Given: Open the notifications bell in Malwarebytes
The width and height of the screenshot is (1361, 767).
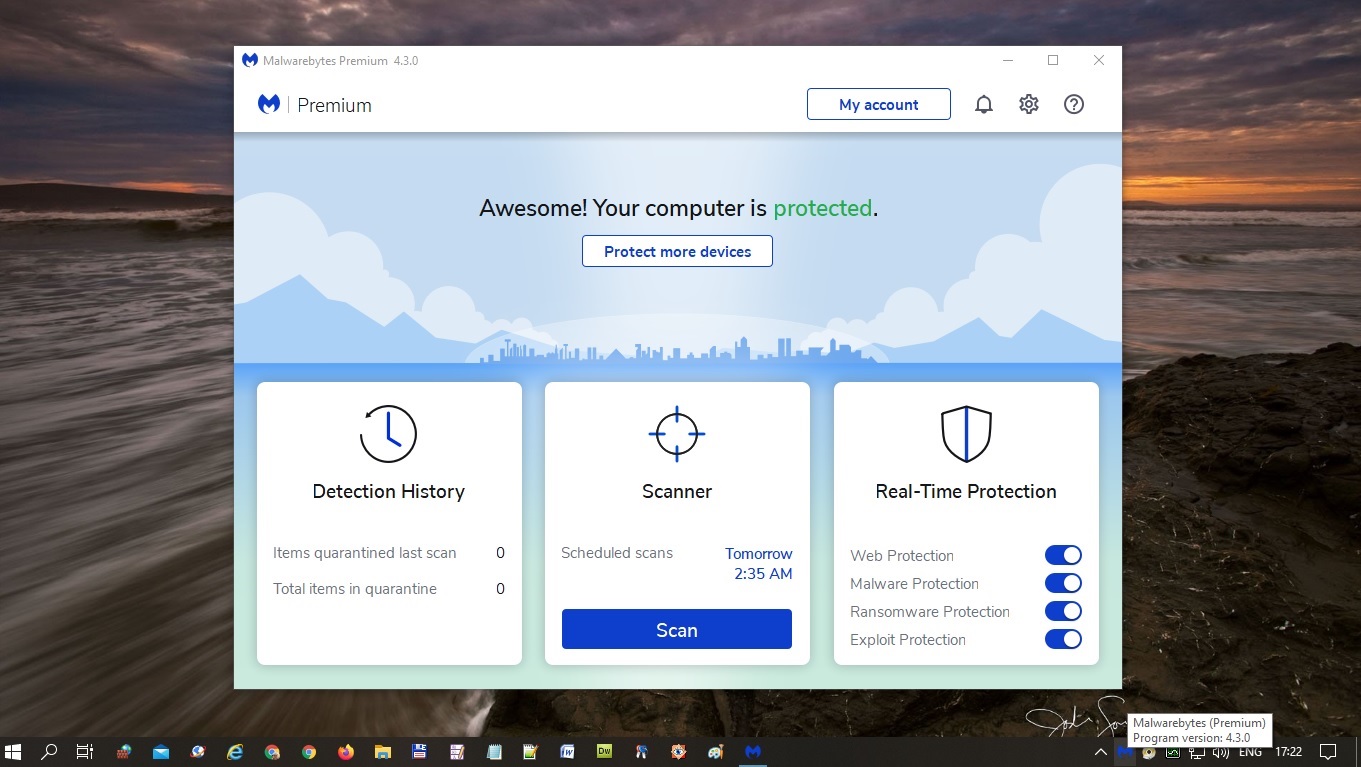Looking at the screenshot, I should tap(984, 104).
